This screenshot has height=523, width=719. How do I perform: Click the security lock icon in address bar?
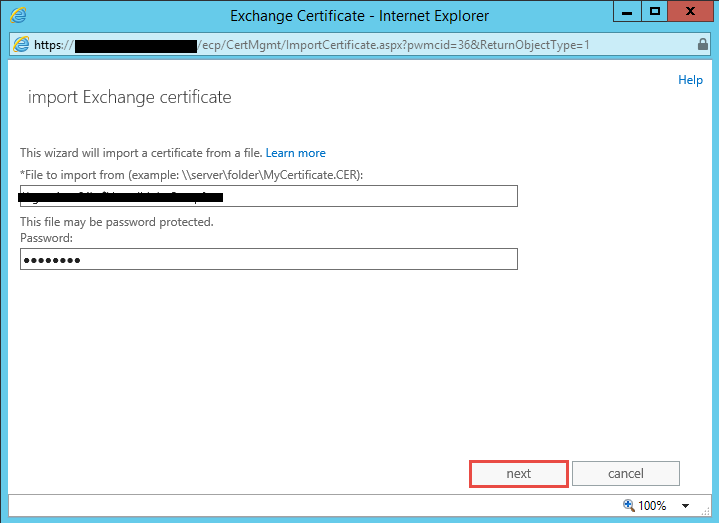702,44
